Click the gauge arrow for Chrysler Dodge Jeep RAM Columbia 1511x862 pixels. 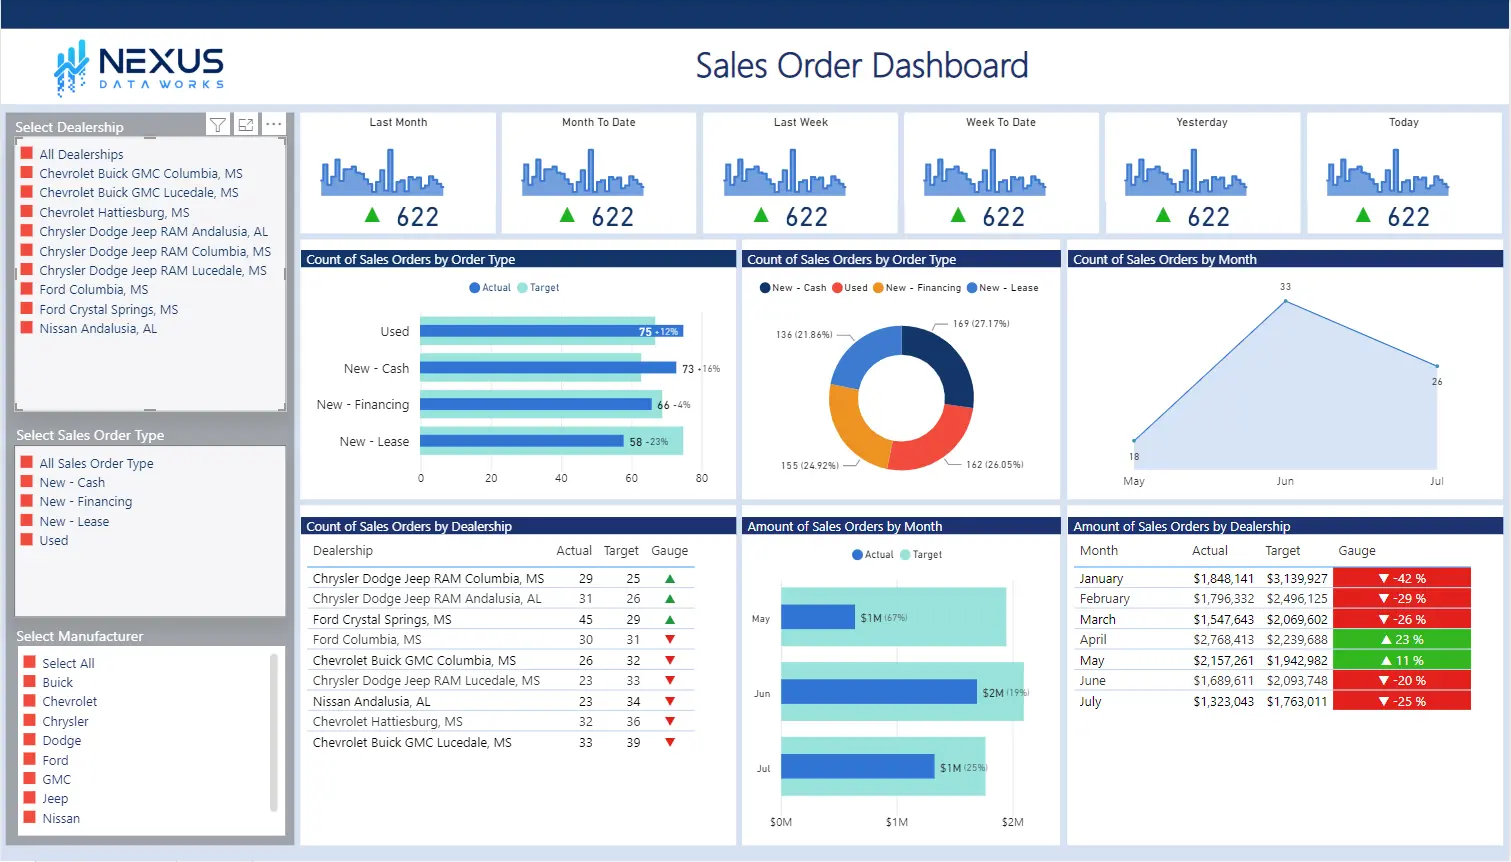[x=670, y=579]
